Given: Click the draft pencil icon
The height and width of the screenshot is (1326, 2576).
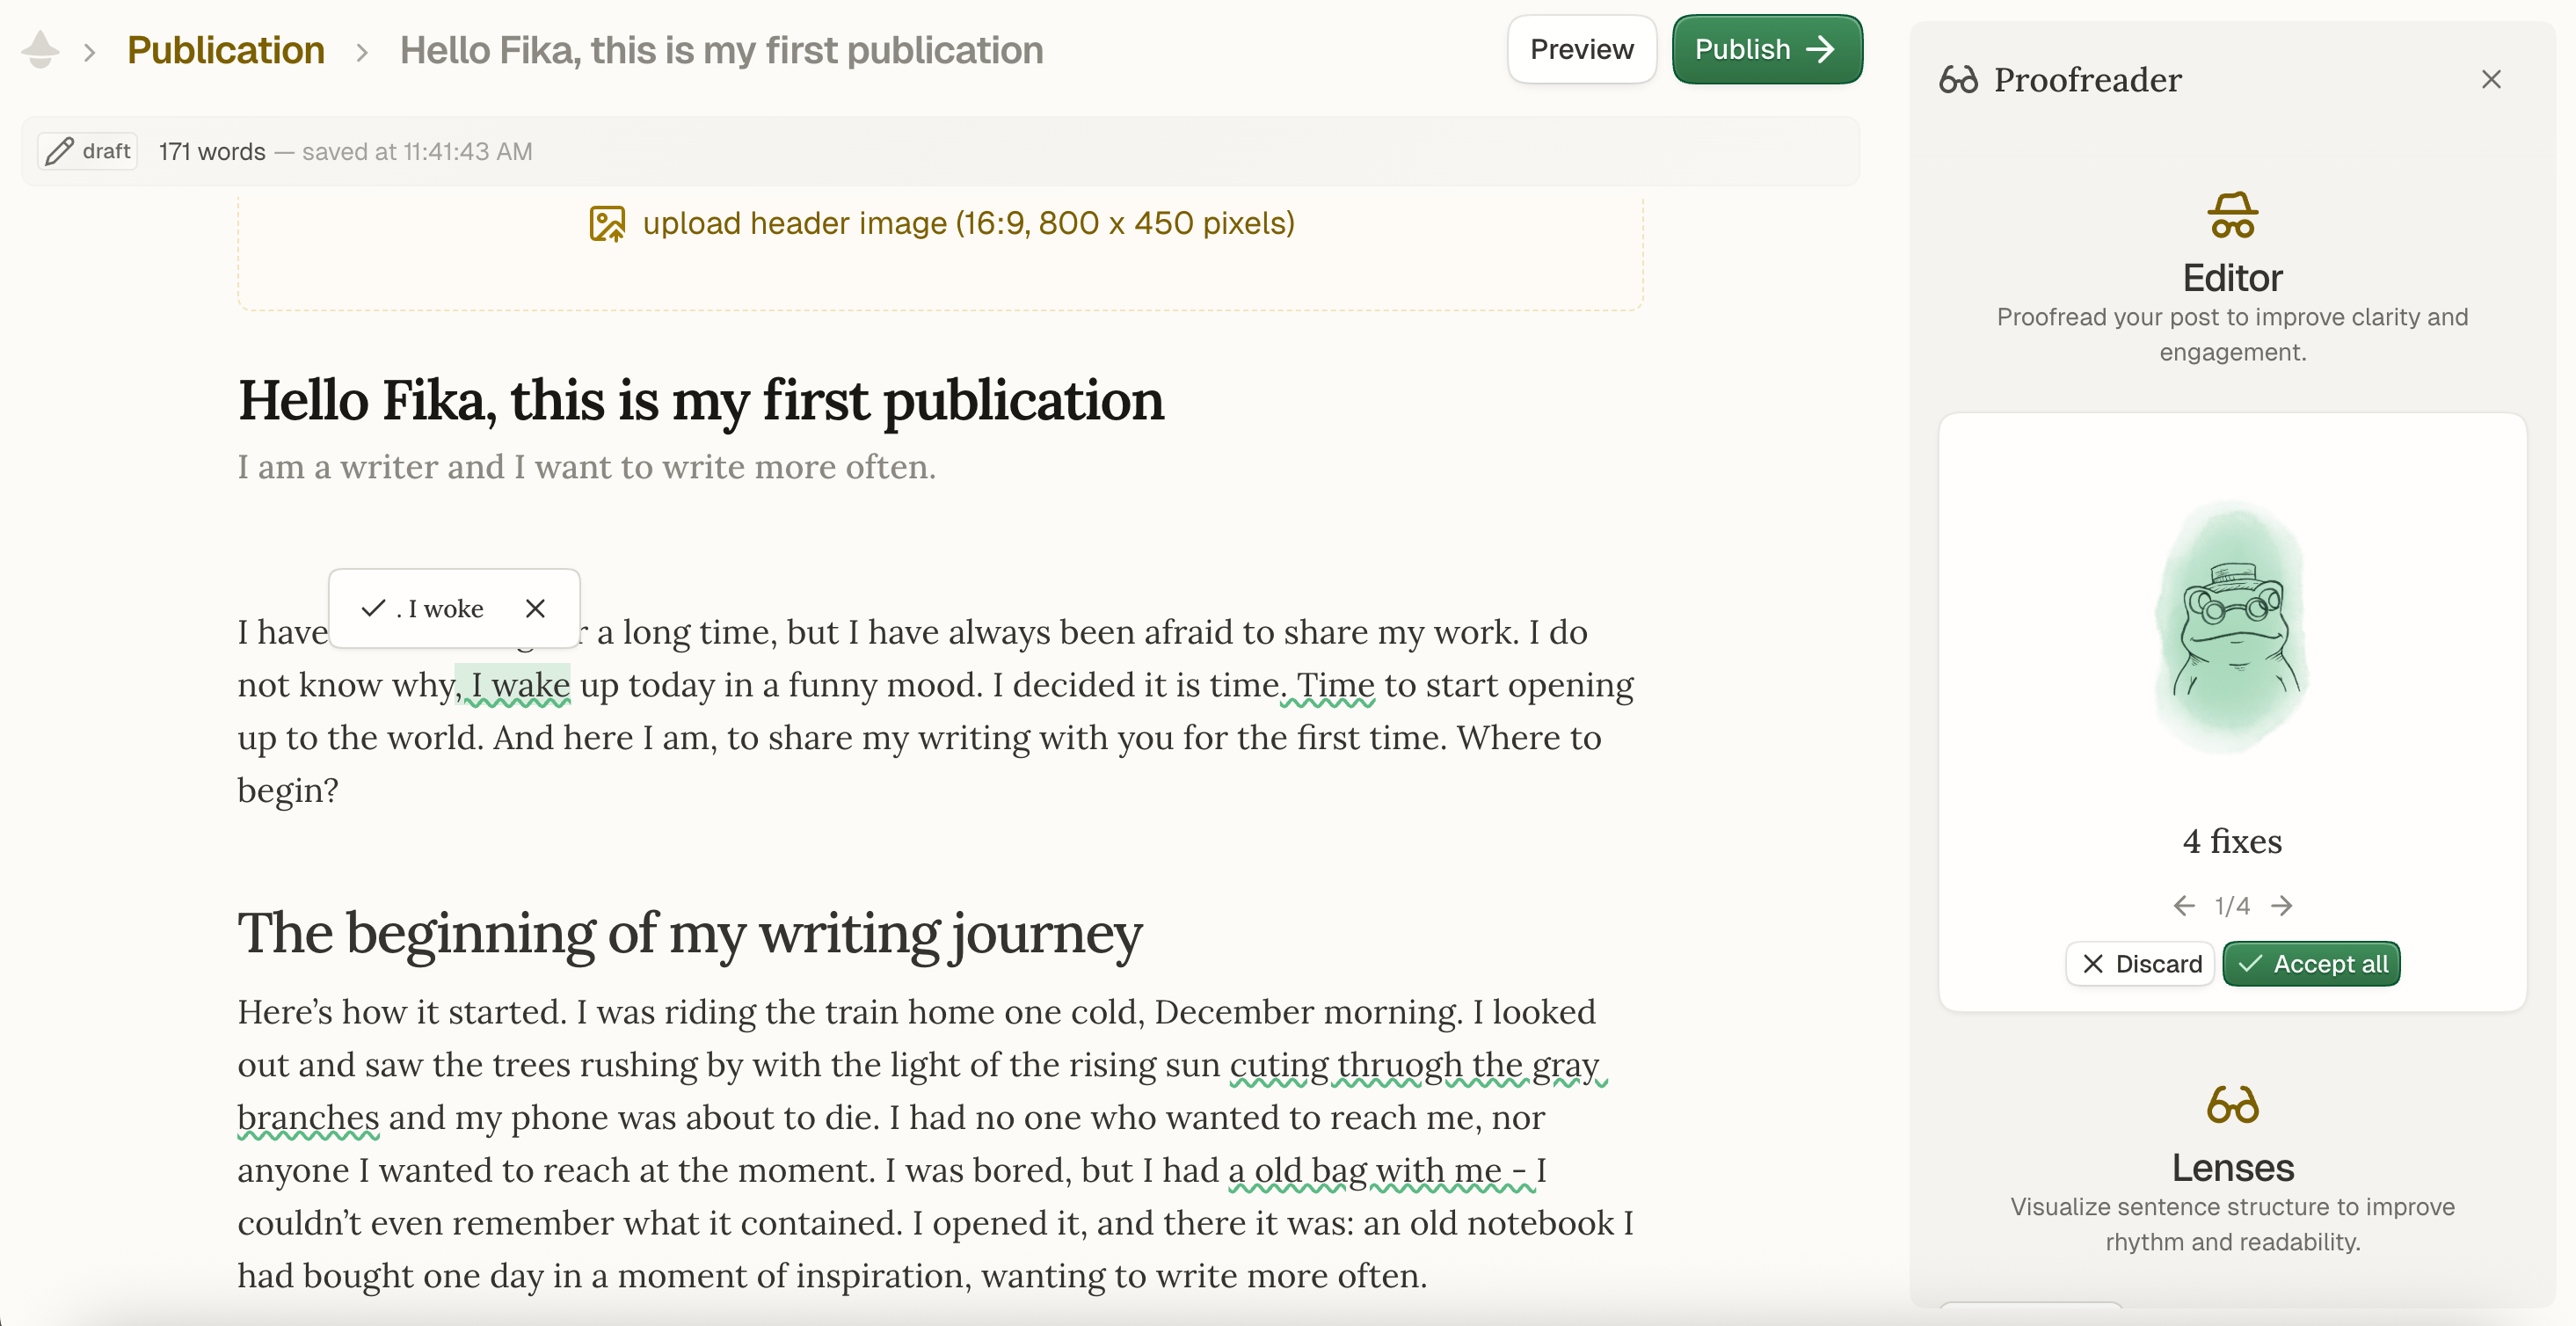Looking at the screenshot, I should coord(60,150).
